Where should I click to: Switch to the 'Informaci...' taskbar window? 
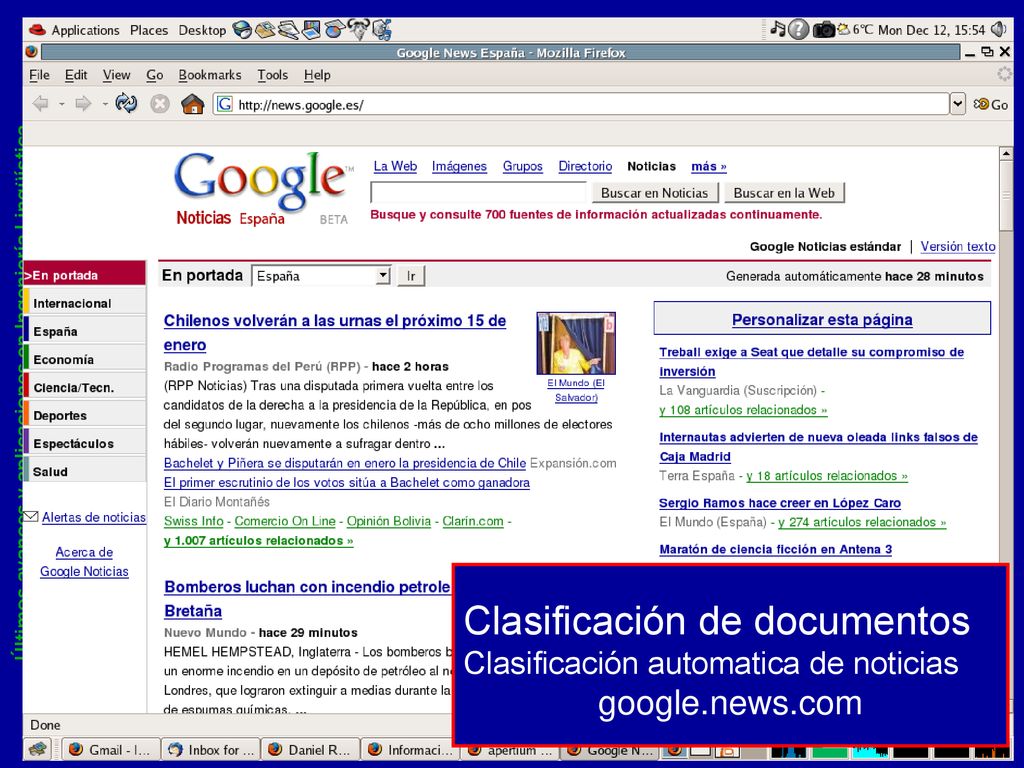point(410,750)
